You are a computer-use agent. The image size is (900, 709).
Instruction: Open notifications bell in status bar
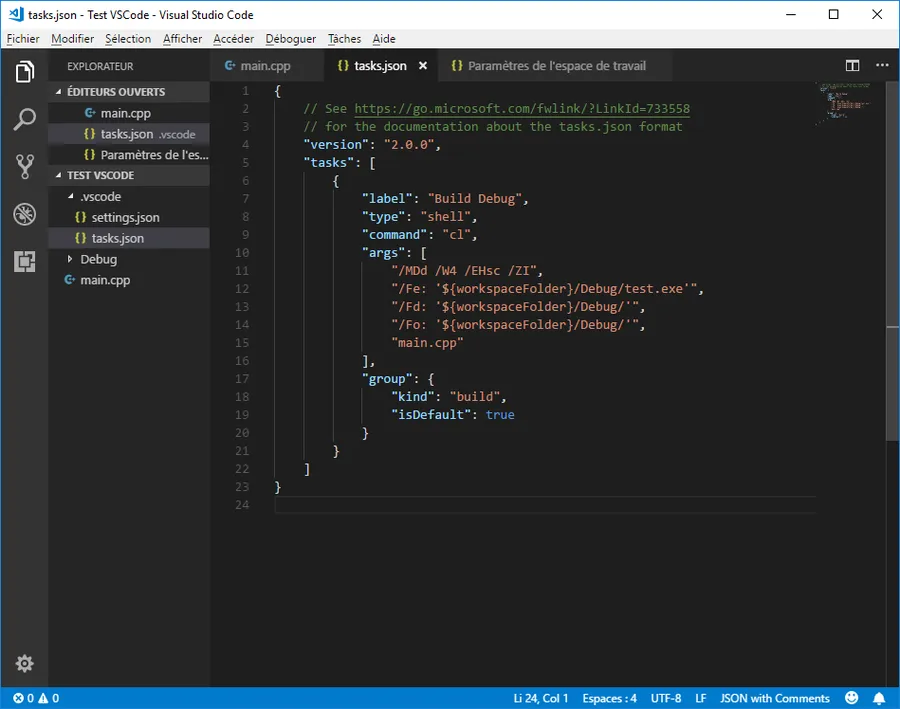pyautogui.click(x=879, y=698)
